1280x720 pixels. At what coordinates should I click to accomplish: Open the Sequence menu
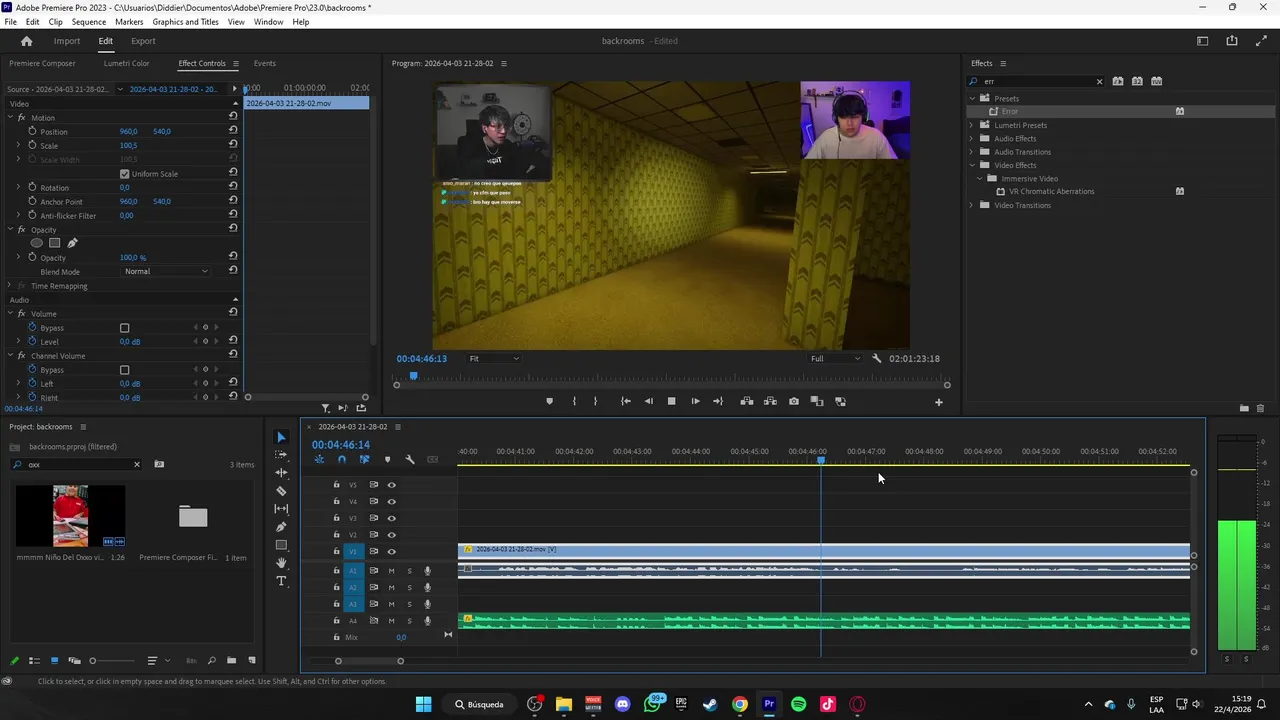click(x=88, y=22)
